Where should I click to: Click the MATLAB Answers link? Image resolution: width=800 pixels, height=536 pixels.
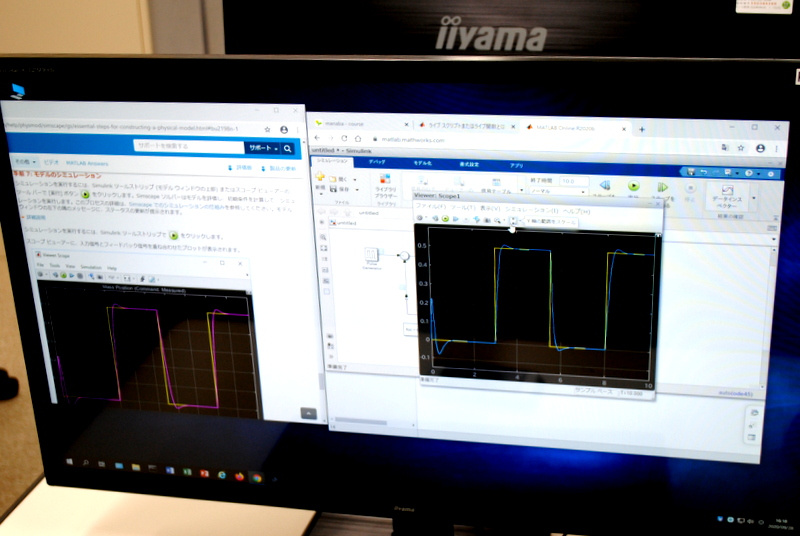pyautogui.click(x=86, y=162)
